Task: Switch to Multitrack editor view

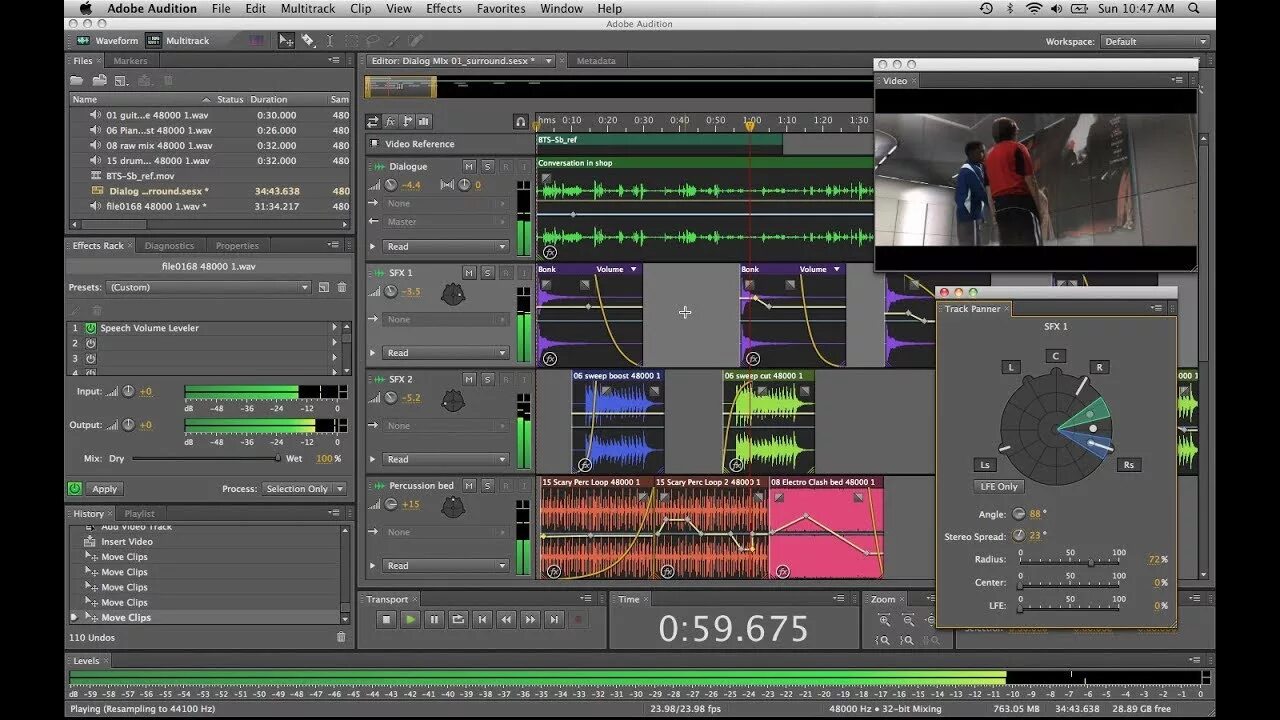Action: point(179,41)
